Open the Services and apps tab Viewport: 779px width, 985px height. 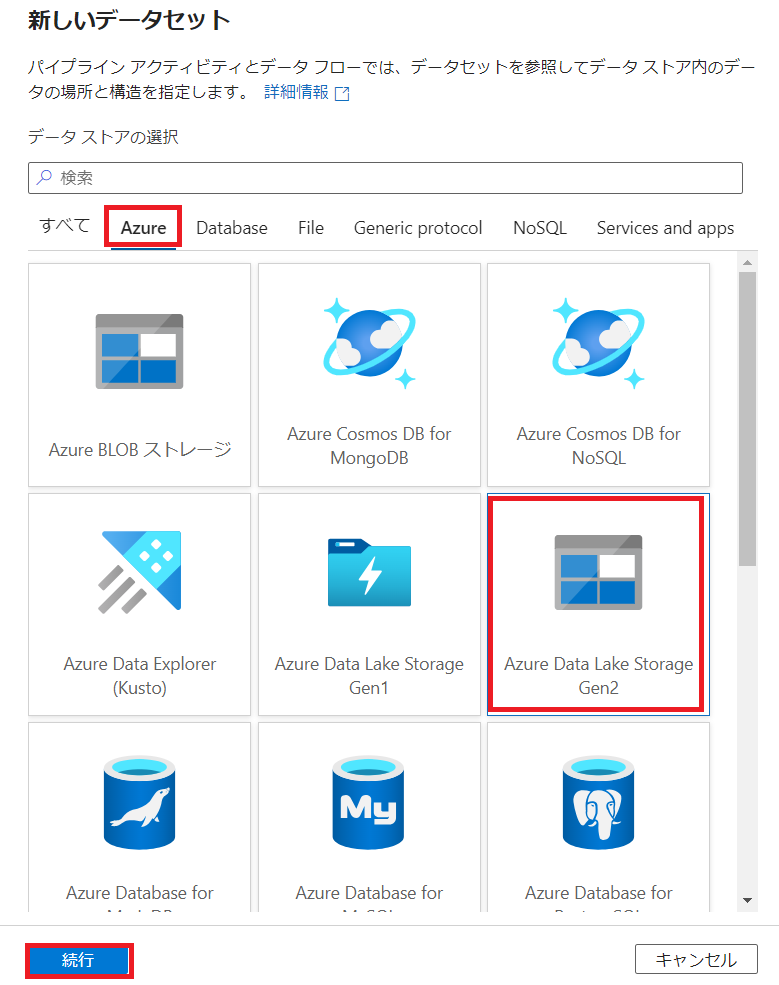(665, 227)
